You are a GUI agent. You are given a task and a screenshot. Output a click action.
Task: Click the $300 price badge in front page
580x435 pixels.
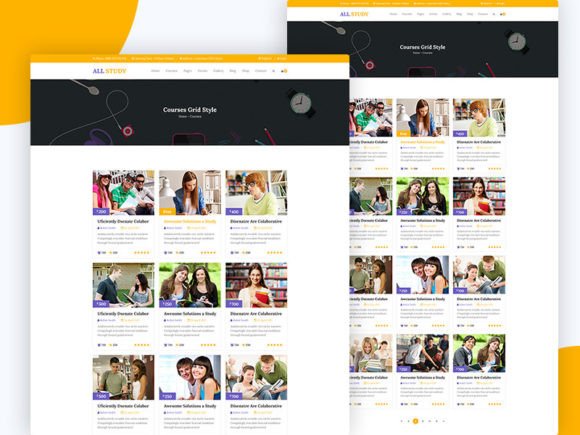click(x=101, y=304)
